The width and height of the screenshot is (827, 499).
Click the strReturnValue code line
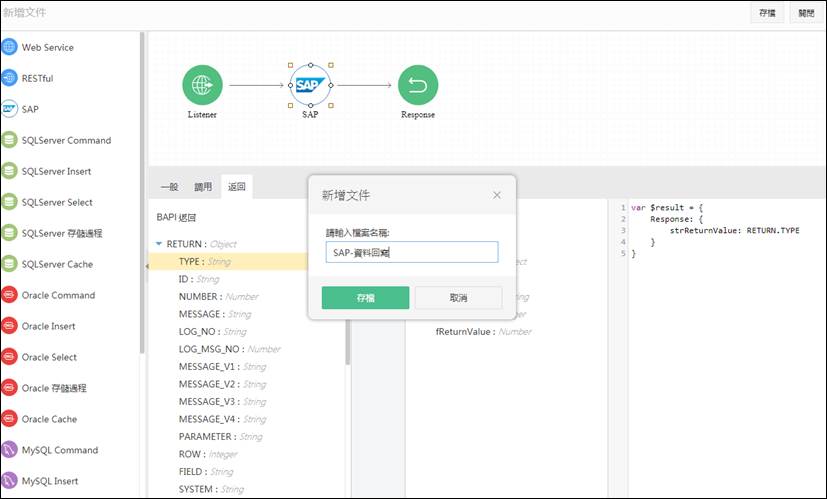734,231
